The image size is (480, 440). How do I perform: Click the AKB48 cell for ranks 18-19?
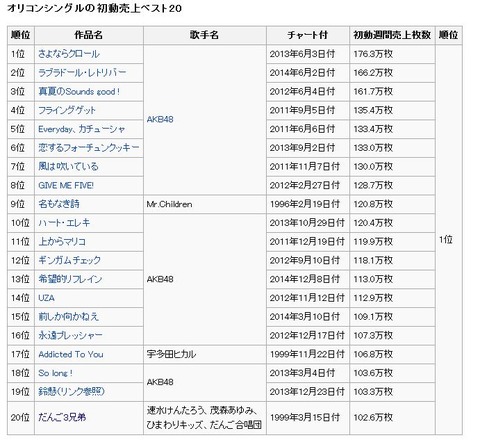(205, 382)
